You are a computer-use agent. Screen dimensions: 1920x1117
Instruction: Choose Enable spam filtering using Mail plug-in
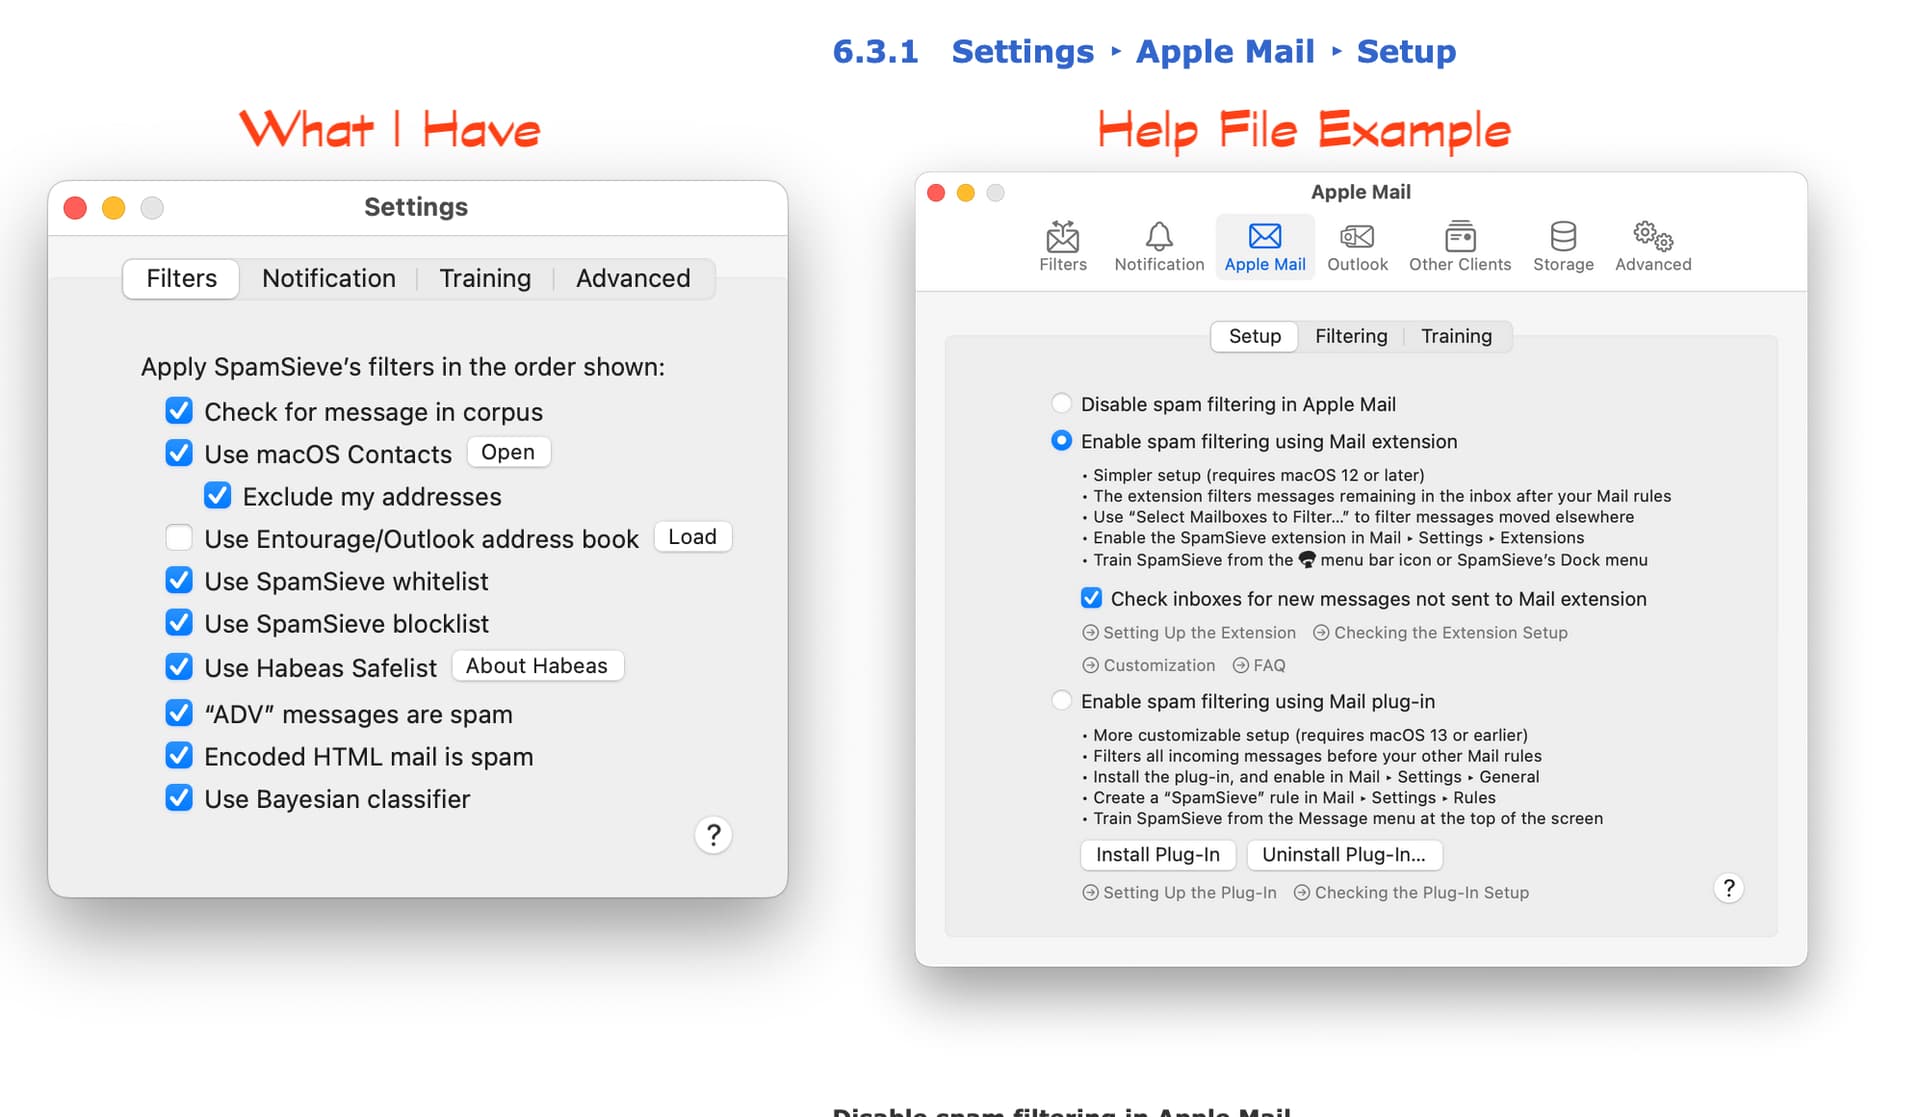coord(1061,701)
